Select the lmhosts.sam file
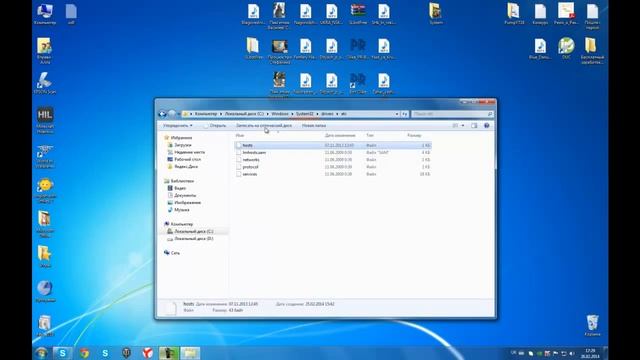 pyautogui.click(x=333, y=153)
